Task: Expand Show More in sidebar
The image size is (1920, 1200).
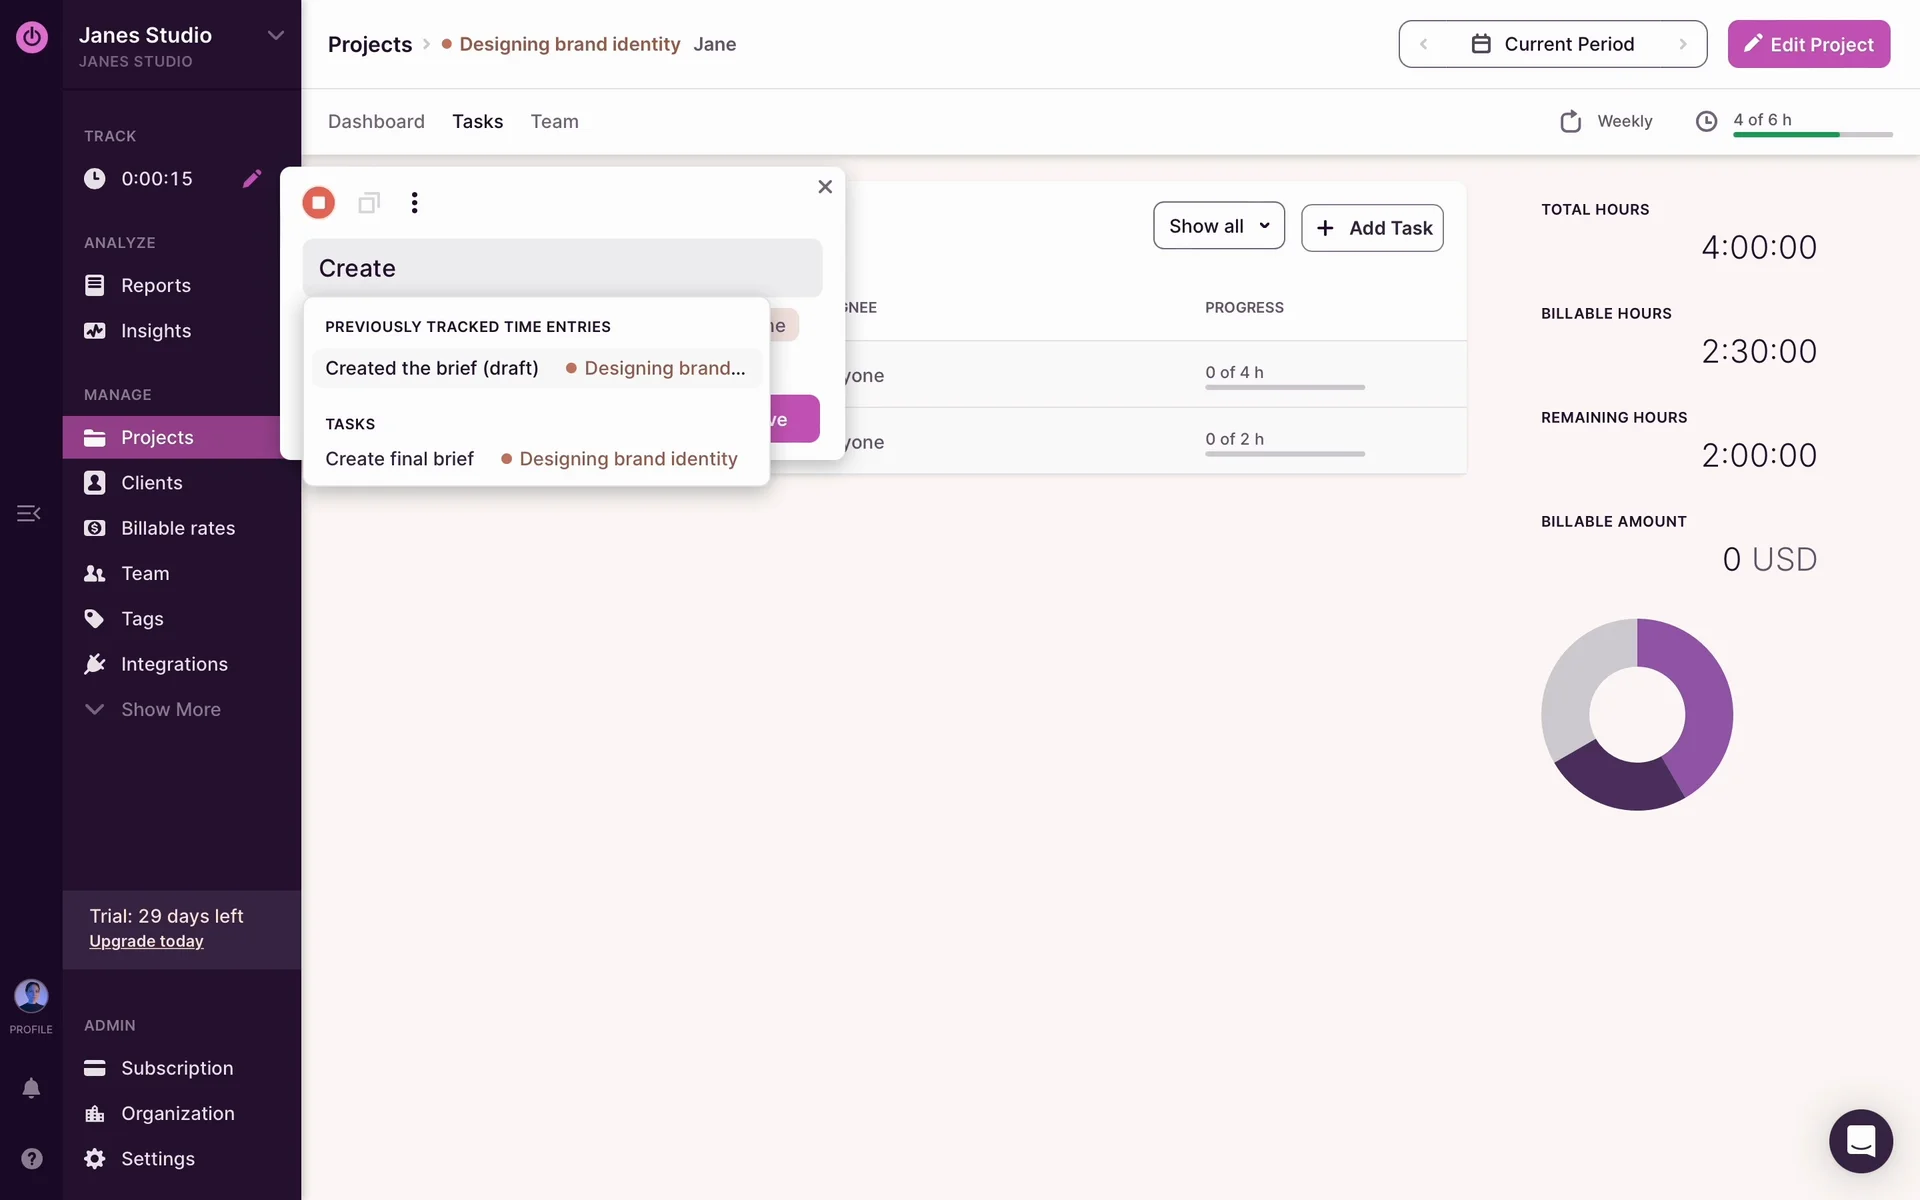Action: (x=170, y=709)
